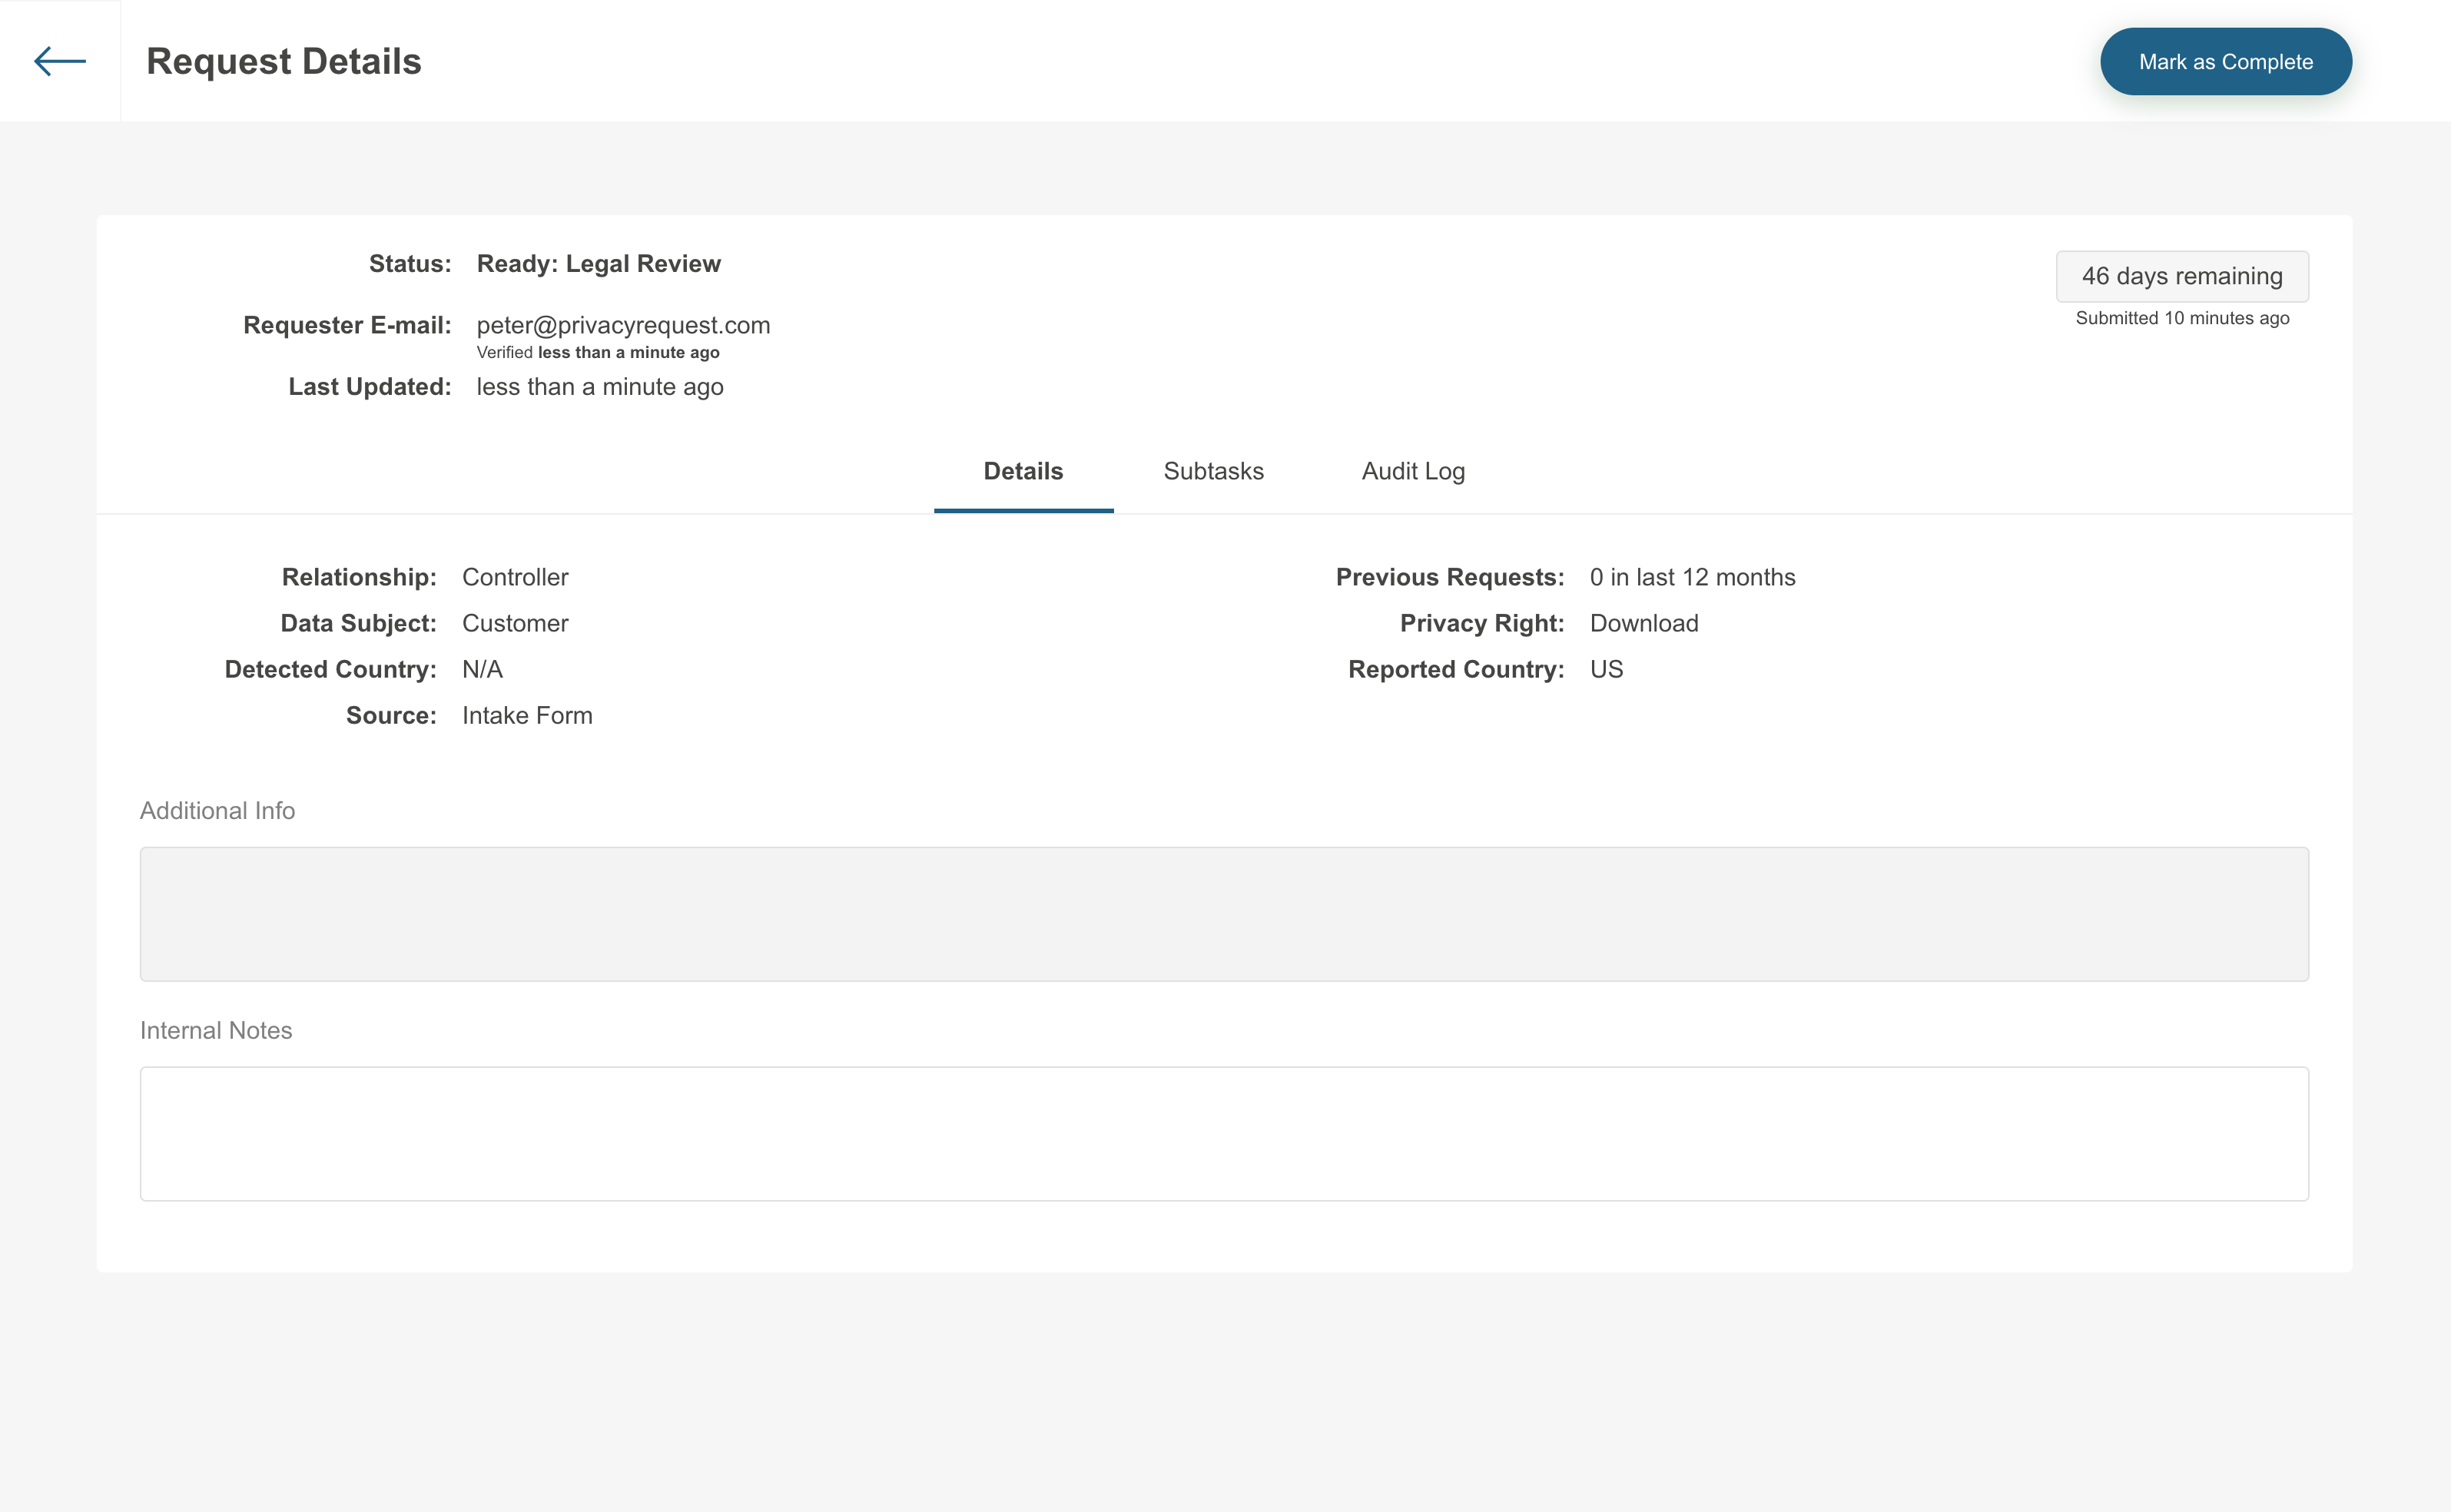Click the Verified less than a minute ago note
The image size is (2451, 1512).
[598, 352]
